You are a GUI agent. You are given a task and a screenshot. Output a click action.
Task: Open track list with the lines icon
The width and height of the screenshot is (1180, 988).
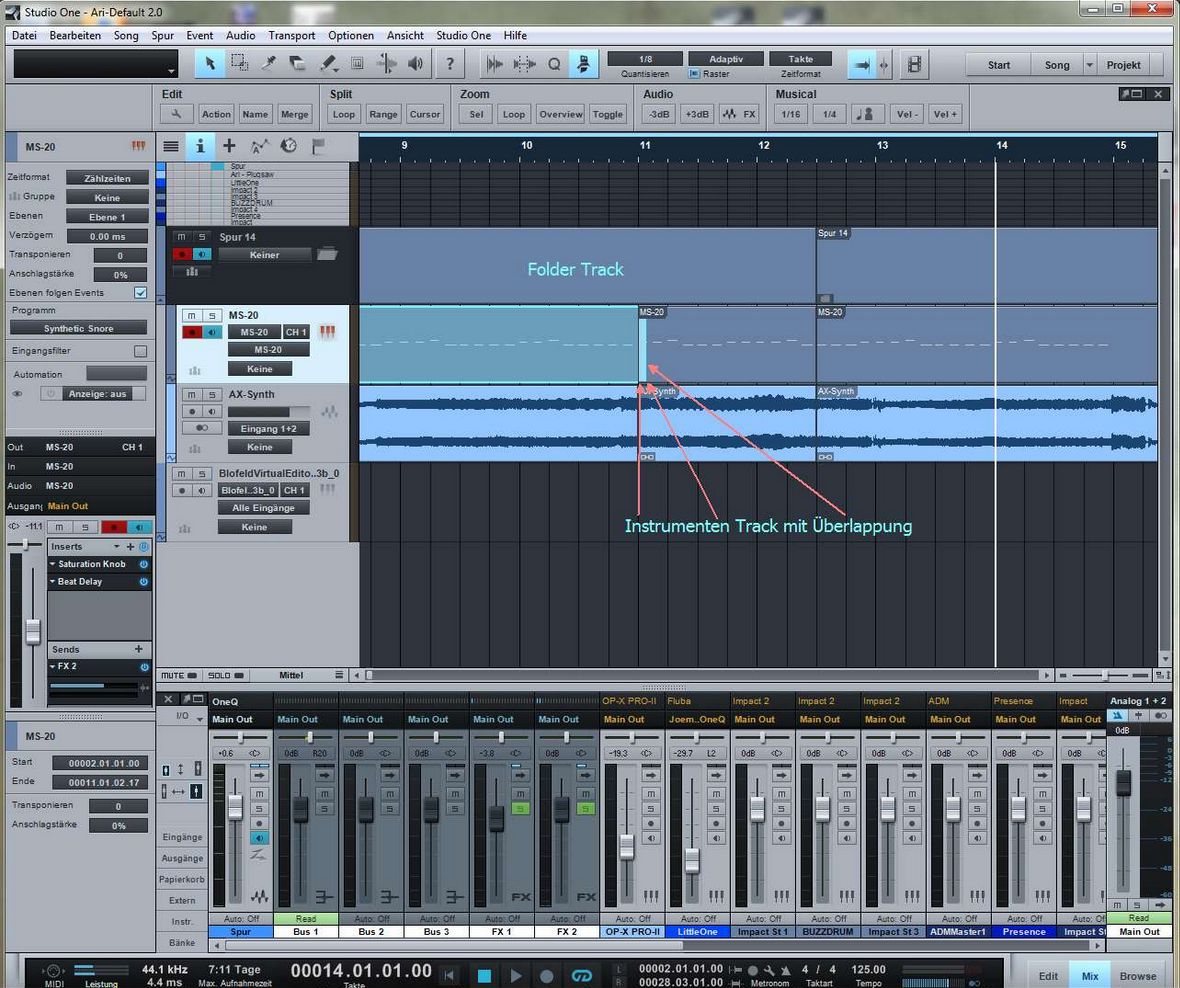point(171,146)
